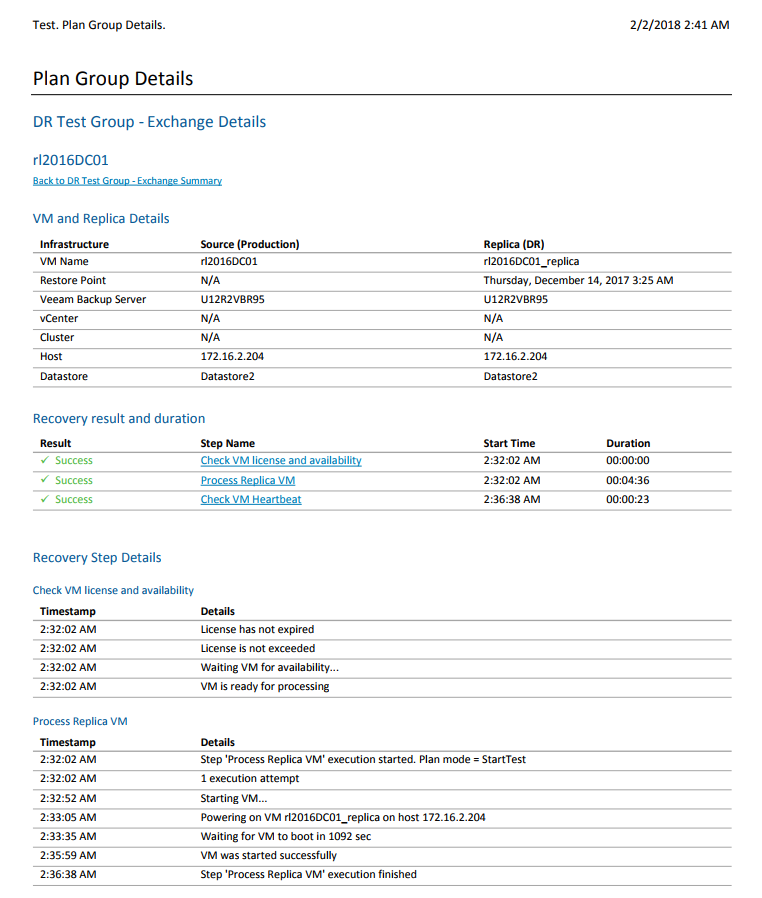Select 'Process Replica VM' execution finished detail

pyautogui.click(x=309, y=875)
